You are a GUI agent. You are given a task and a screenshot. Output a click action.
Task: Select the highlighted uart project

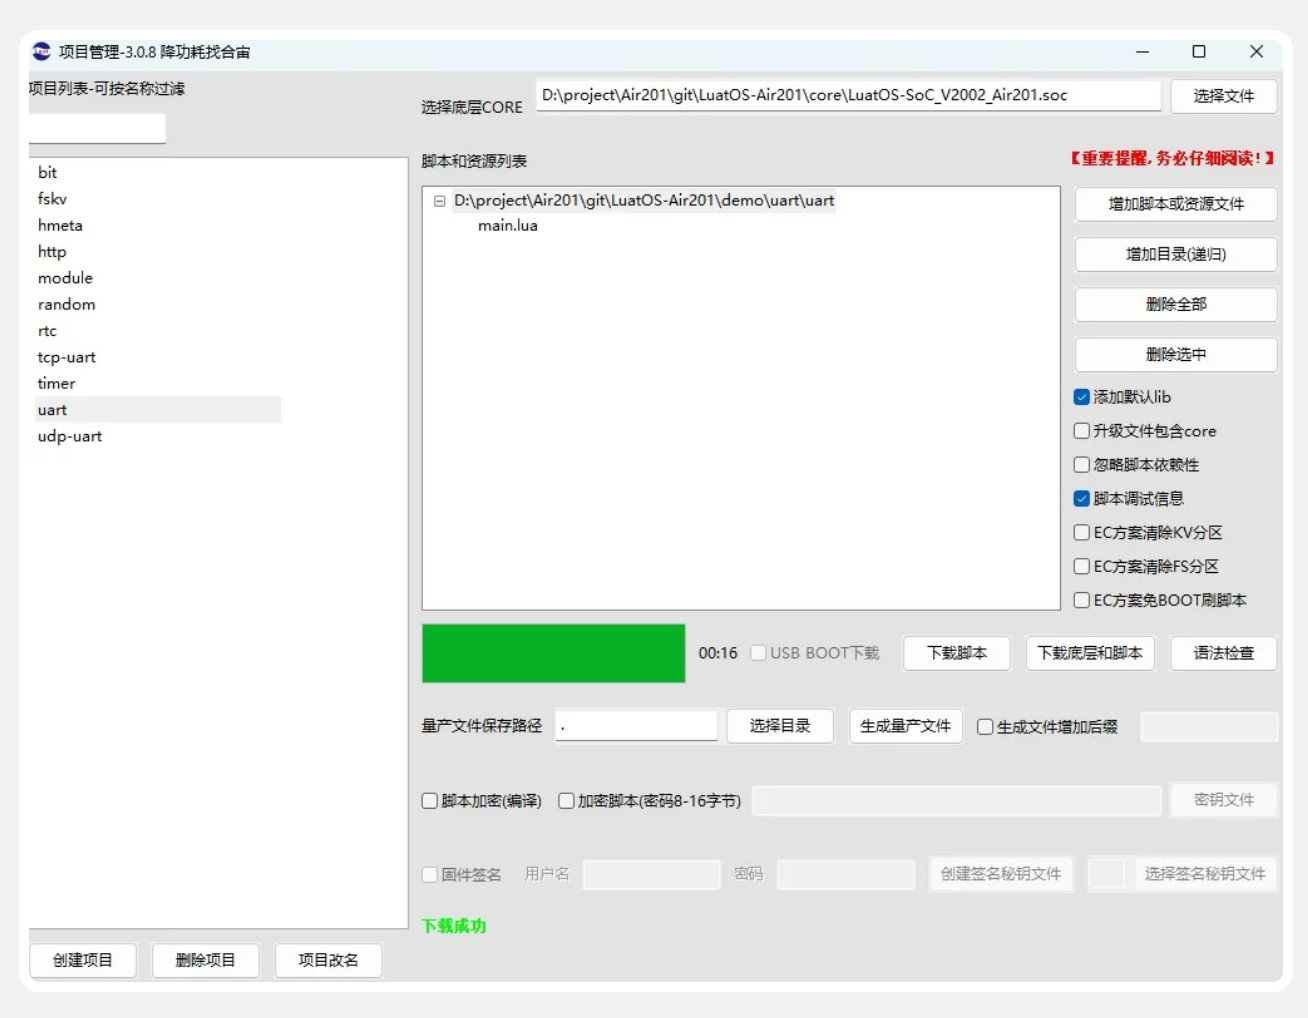tap(158, 410)
